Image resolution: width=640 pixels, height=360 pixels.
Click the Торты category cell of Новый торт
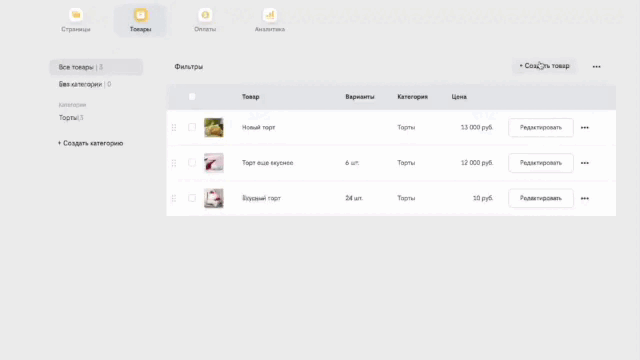[406, 128]
